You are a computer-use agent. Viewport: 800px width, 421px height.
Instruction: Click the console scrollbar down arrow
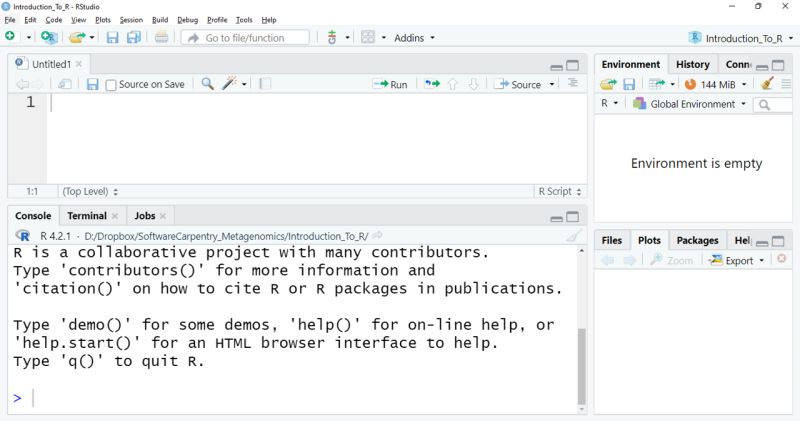(x=582, y=409)
